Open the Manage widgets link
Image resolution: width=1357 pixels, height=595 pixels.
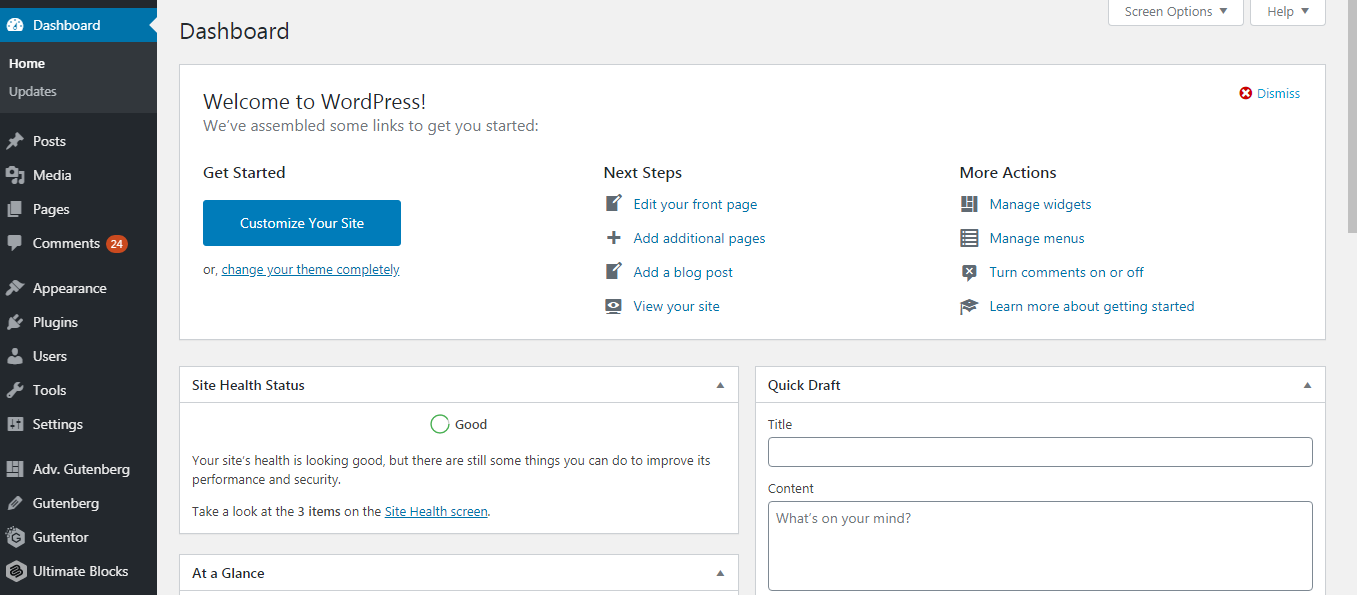(1040, 204)
